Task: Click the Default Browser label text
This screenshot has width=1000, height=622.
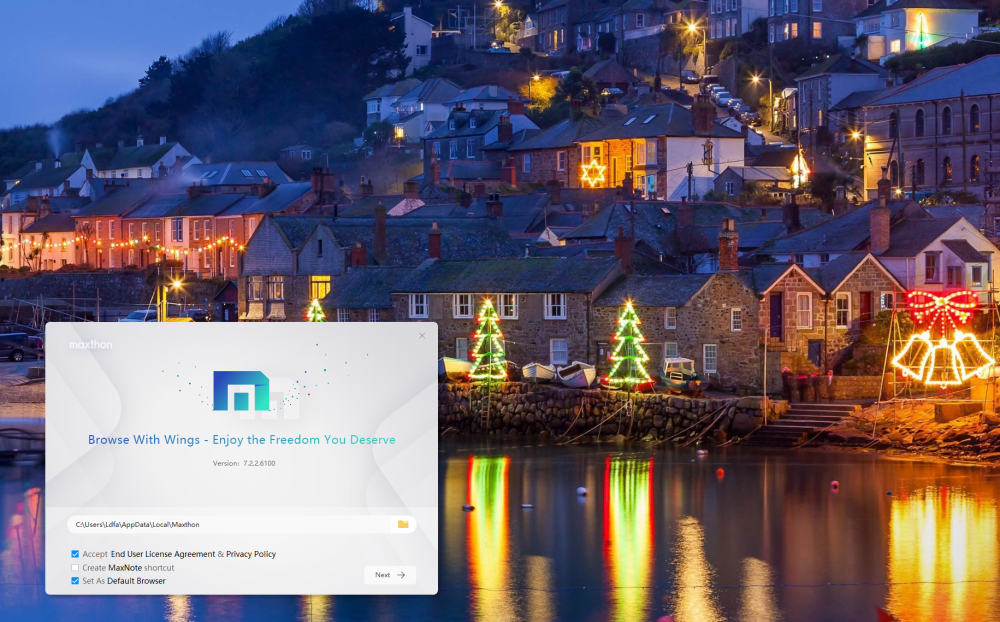Action: 137,581
